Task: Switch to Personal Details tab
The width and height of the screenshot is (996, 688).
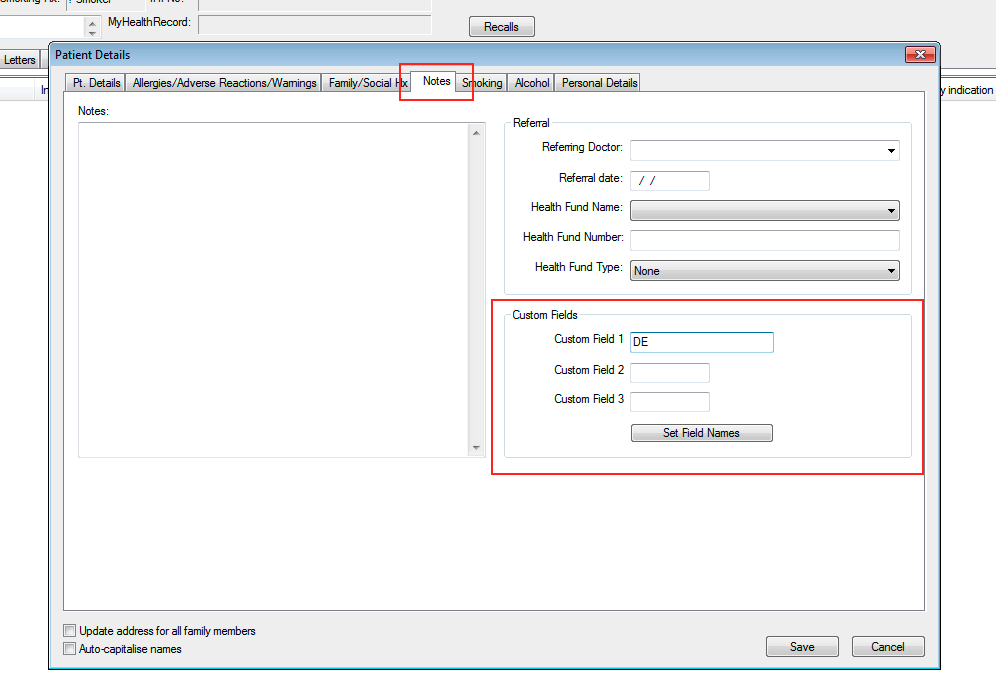Action: (x=599, y=83)
